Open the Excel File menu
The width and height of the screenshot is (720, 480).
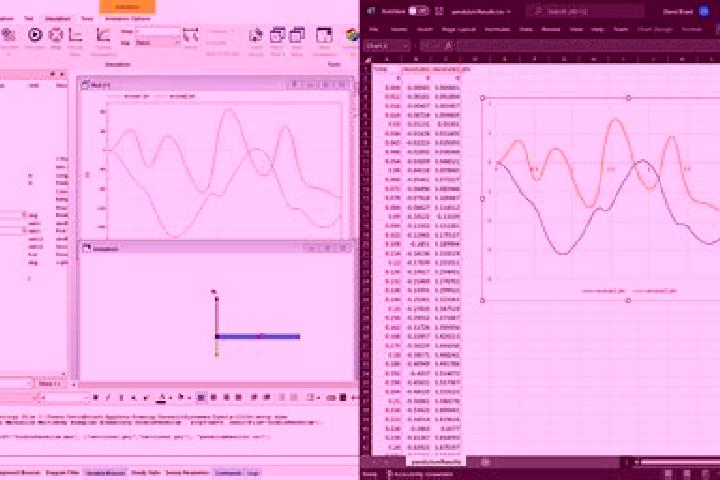coord(374,29)
